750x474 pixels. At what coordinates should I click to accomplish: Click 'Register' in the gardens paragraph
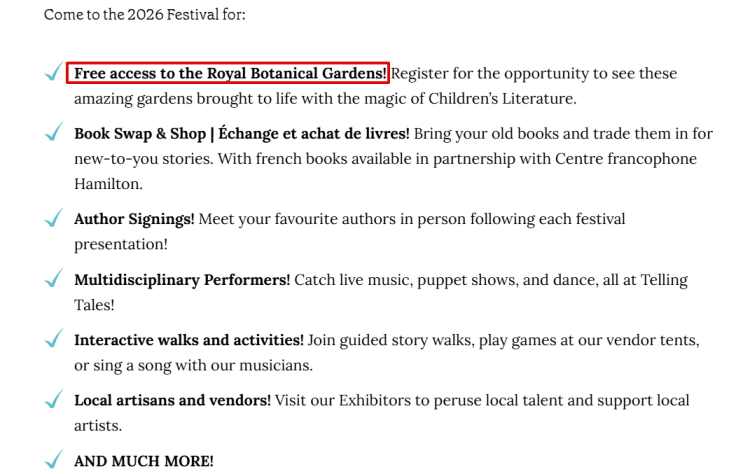coord(419,74)
